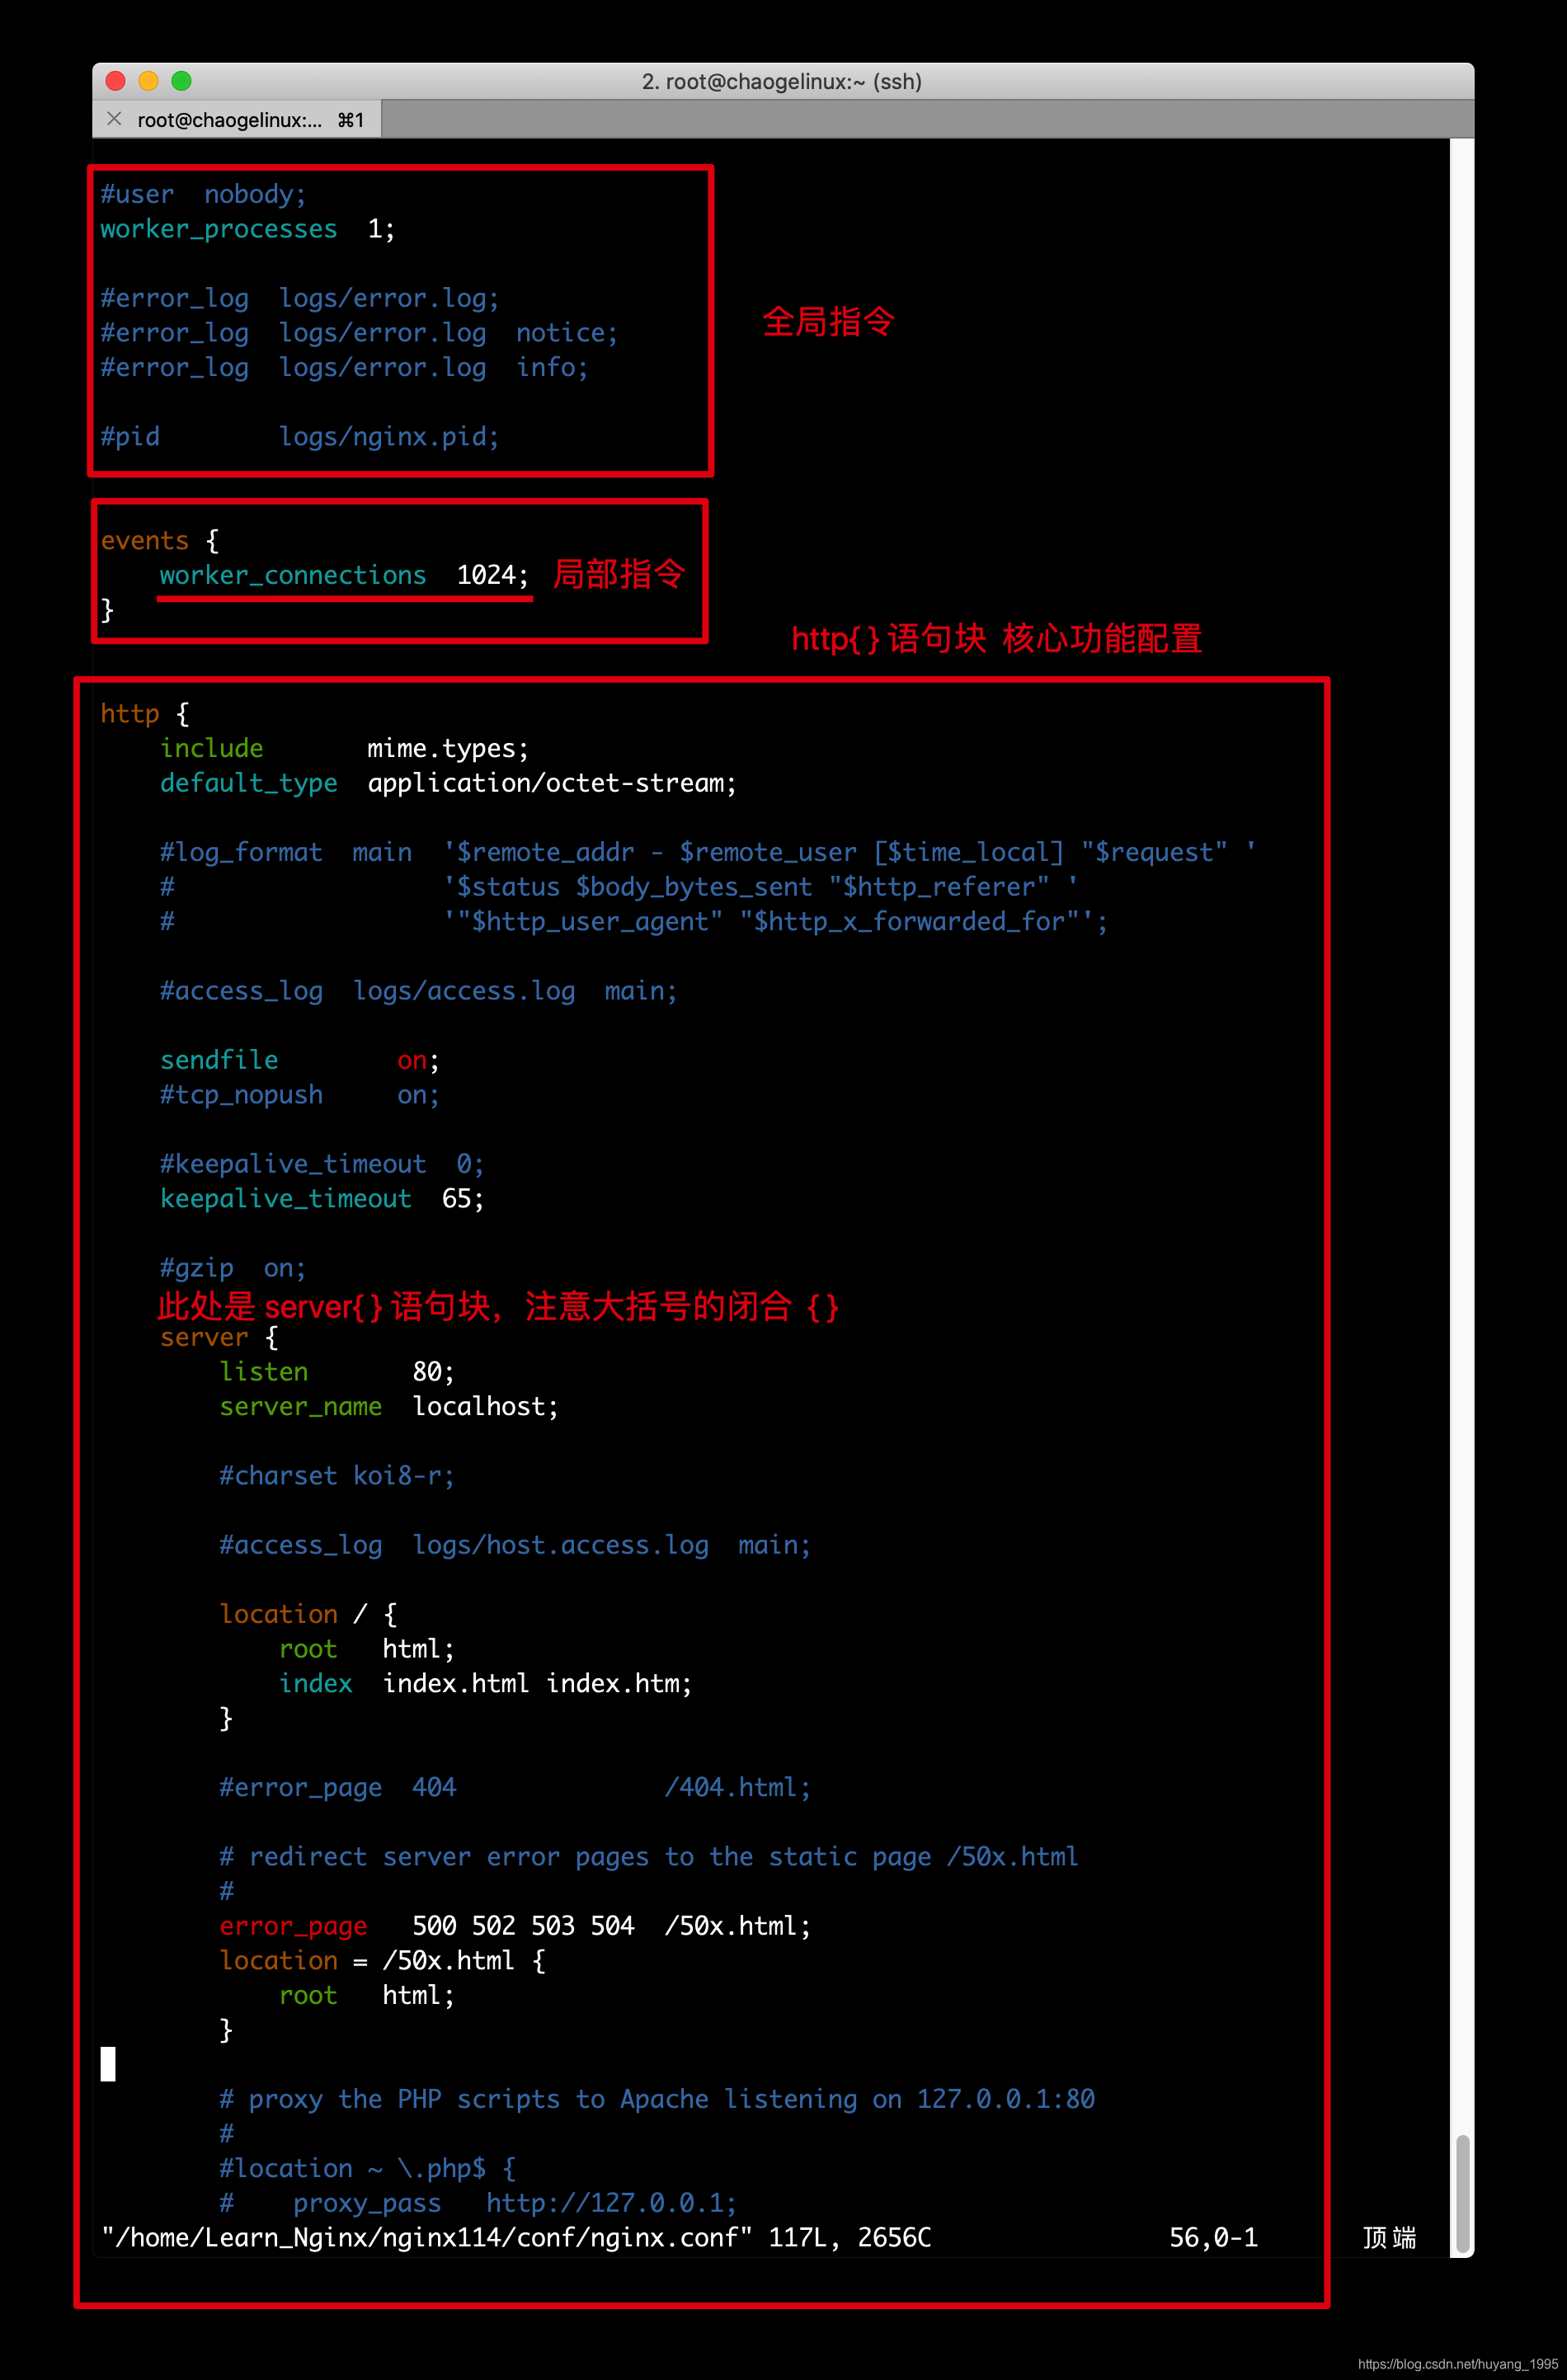Click the 'http' block keyword
The image size is (1567, 2380).
pyautogui.click(x=130, y=714)
